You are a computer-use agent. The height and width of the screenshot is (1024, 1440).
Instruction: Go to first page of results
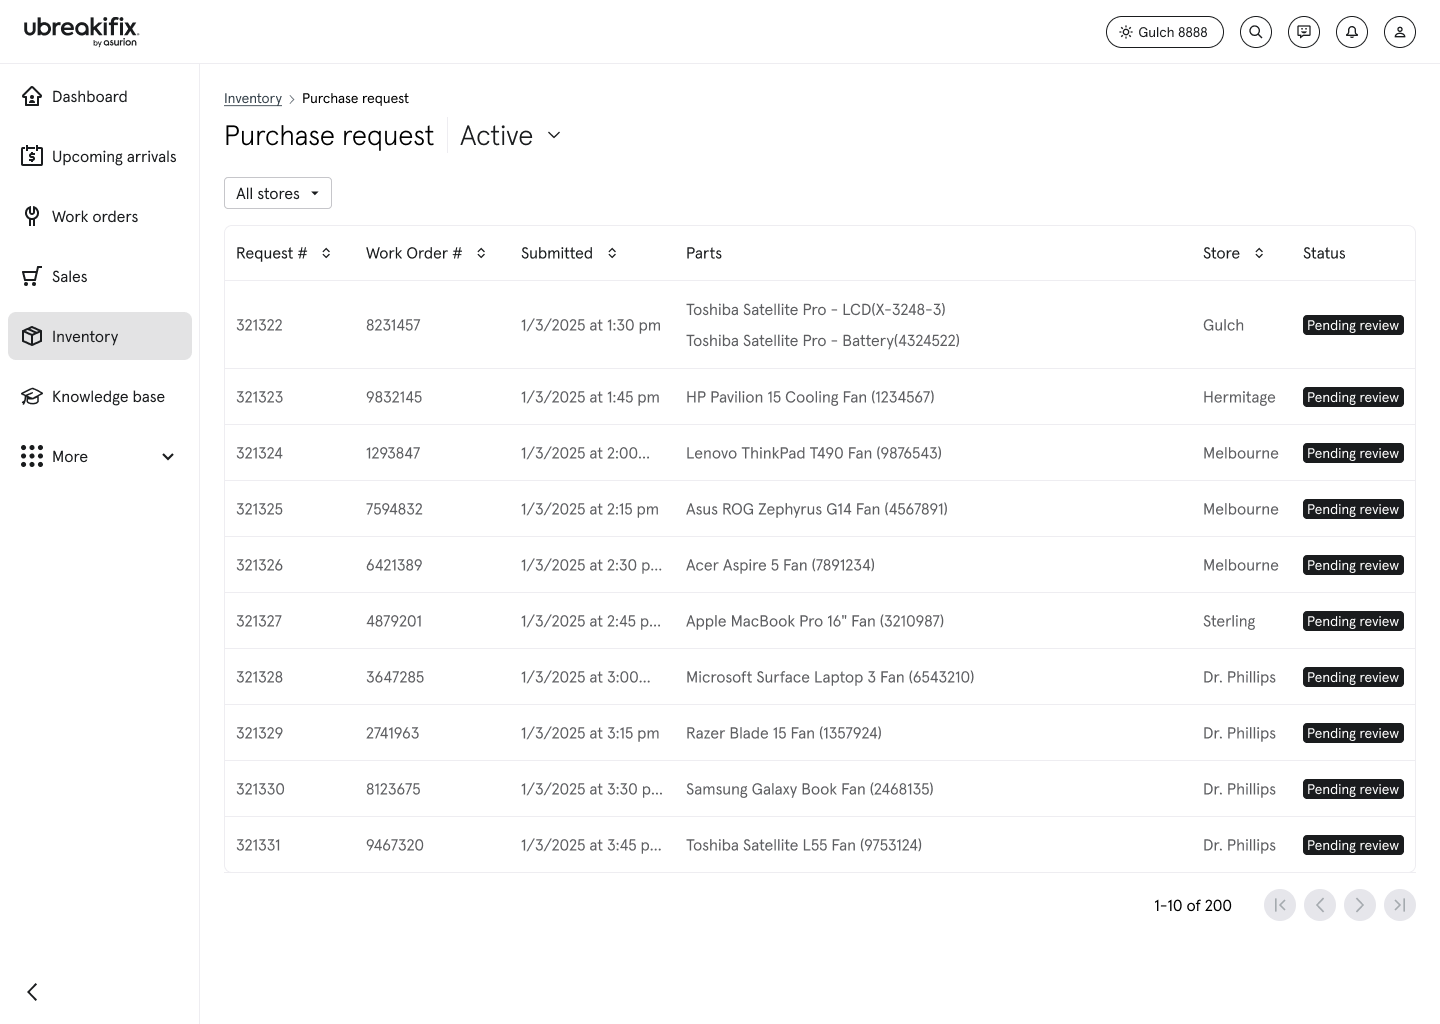(1280, 905)
